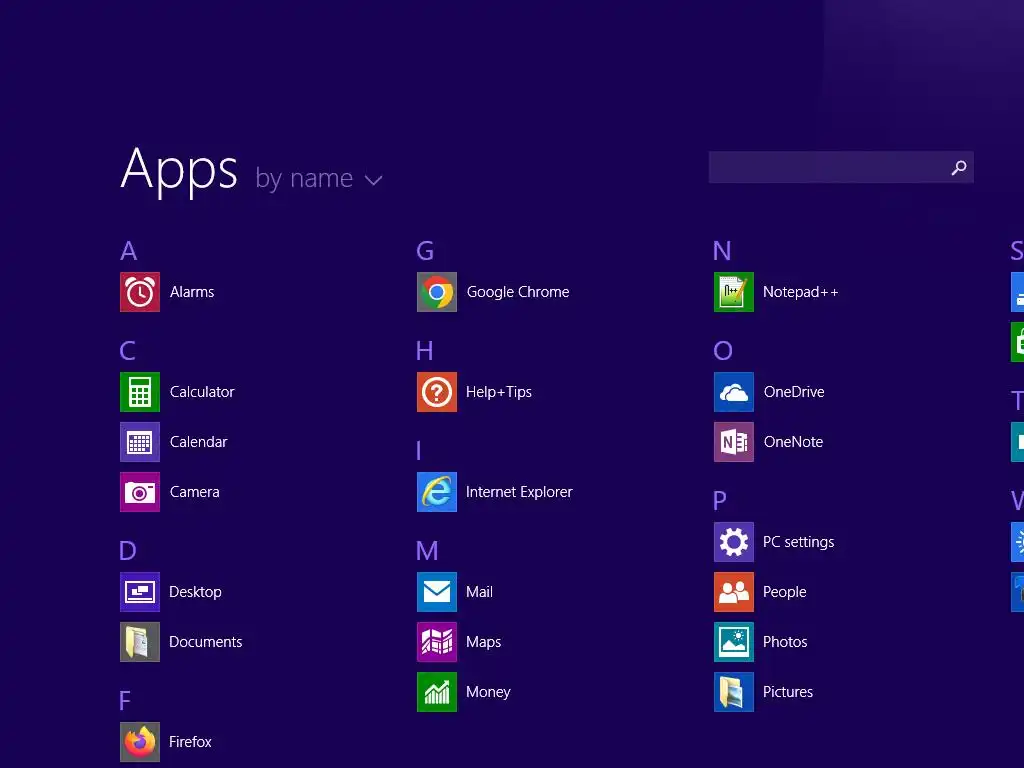This screenshot has width=1024, height=768.
Task: Select the letter C group header
Action: pos(127,351)
